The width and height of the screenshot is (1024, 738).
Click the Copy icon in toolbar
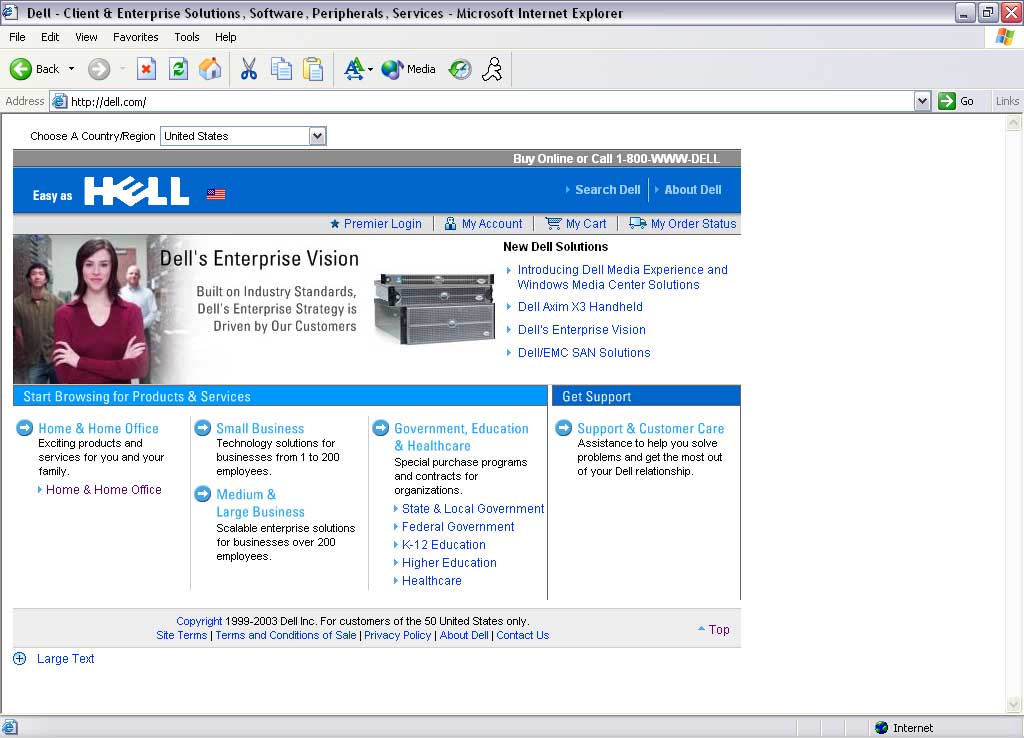tap(281, 69)
